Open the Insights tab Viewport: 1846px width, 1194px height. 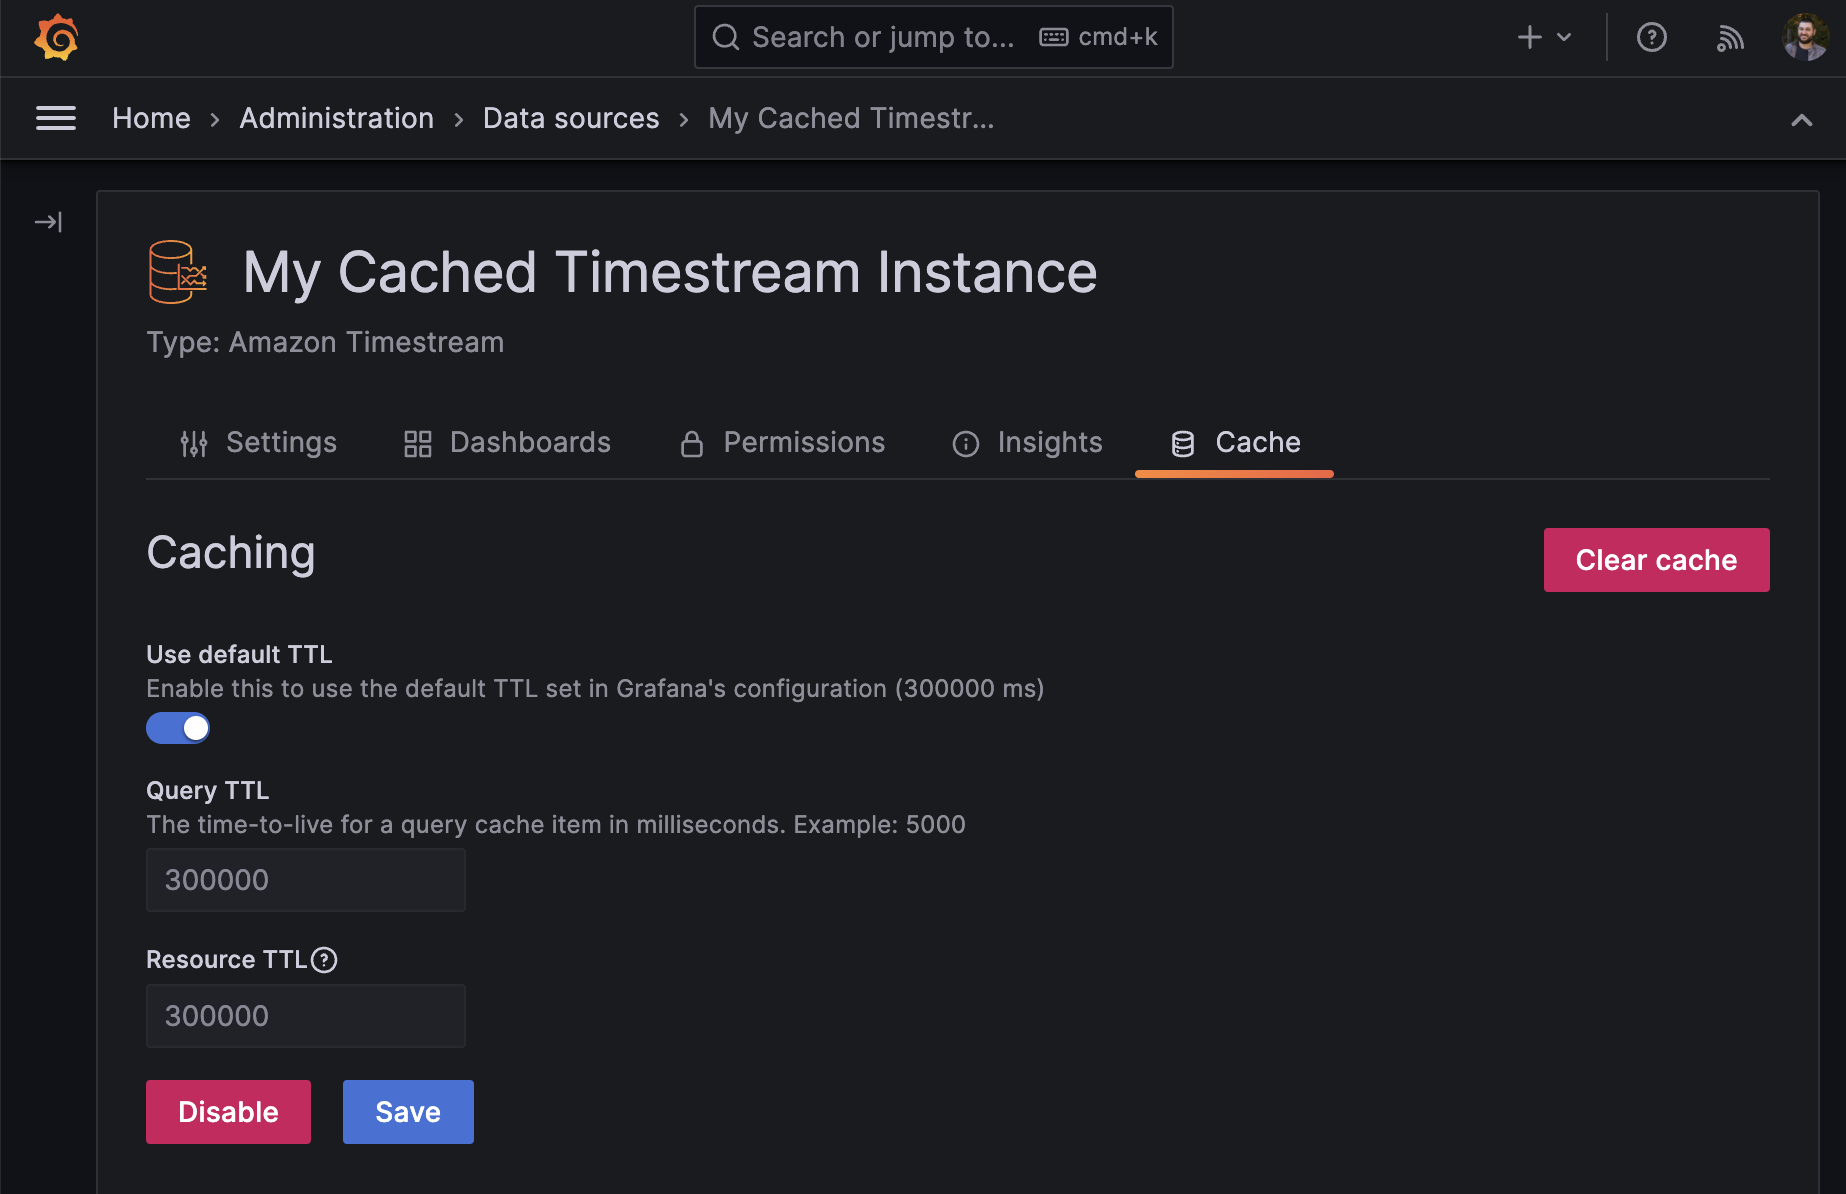(1027, 442)
